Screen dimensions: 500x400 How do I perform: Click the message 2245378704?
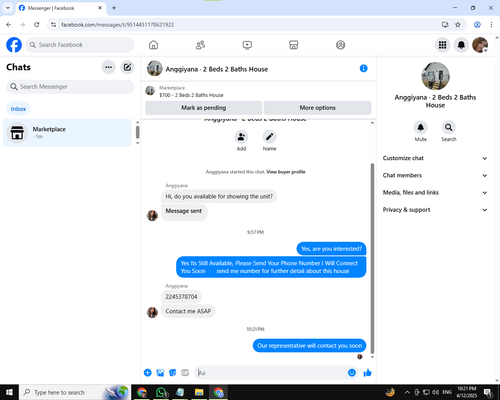(181, 297)
